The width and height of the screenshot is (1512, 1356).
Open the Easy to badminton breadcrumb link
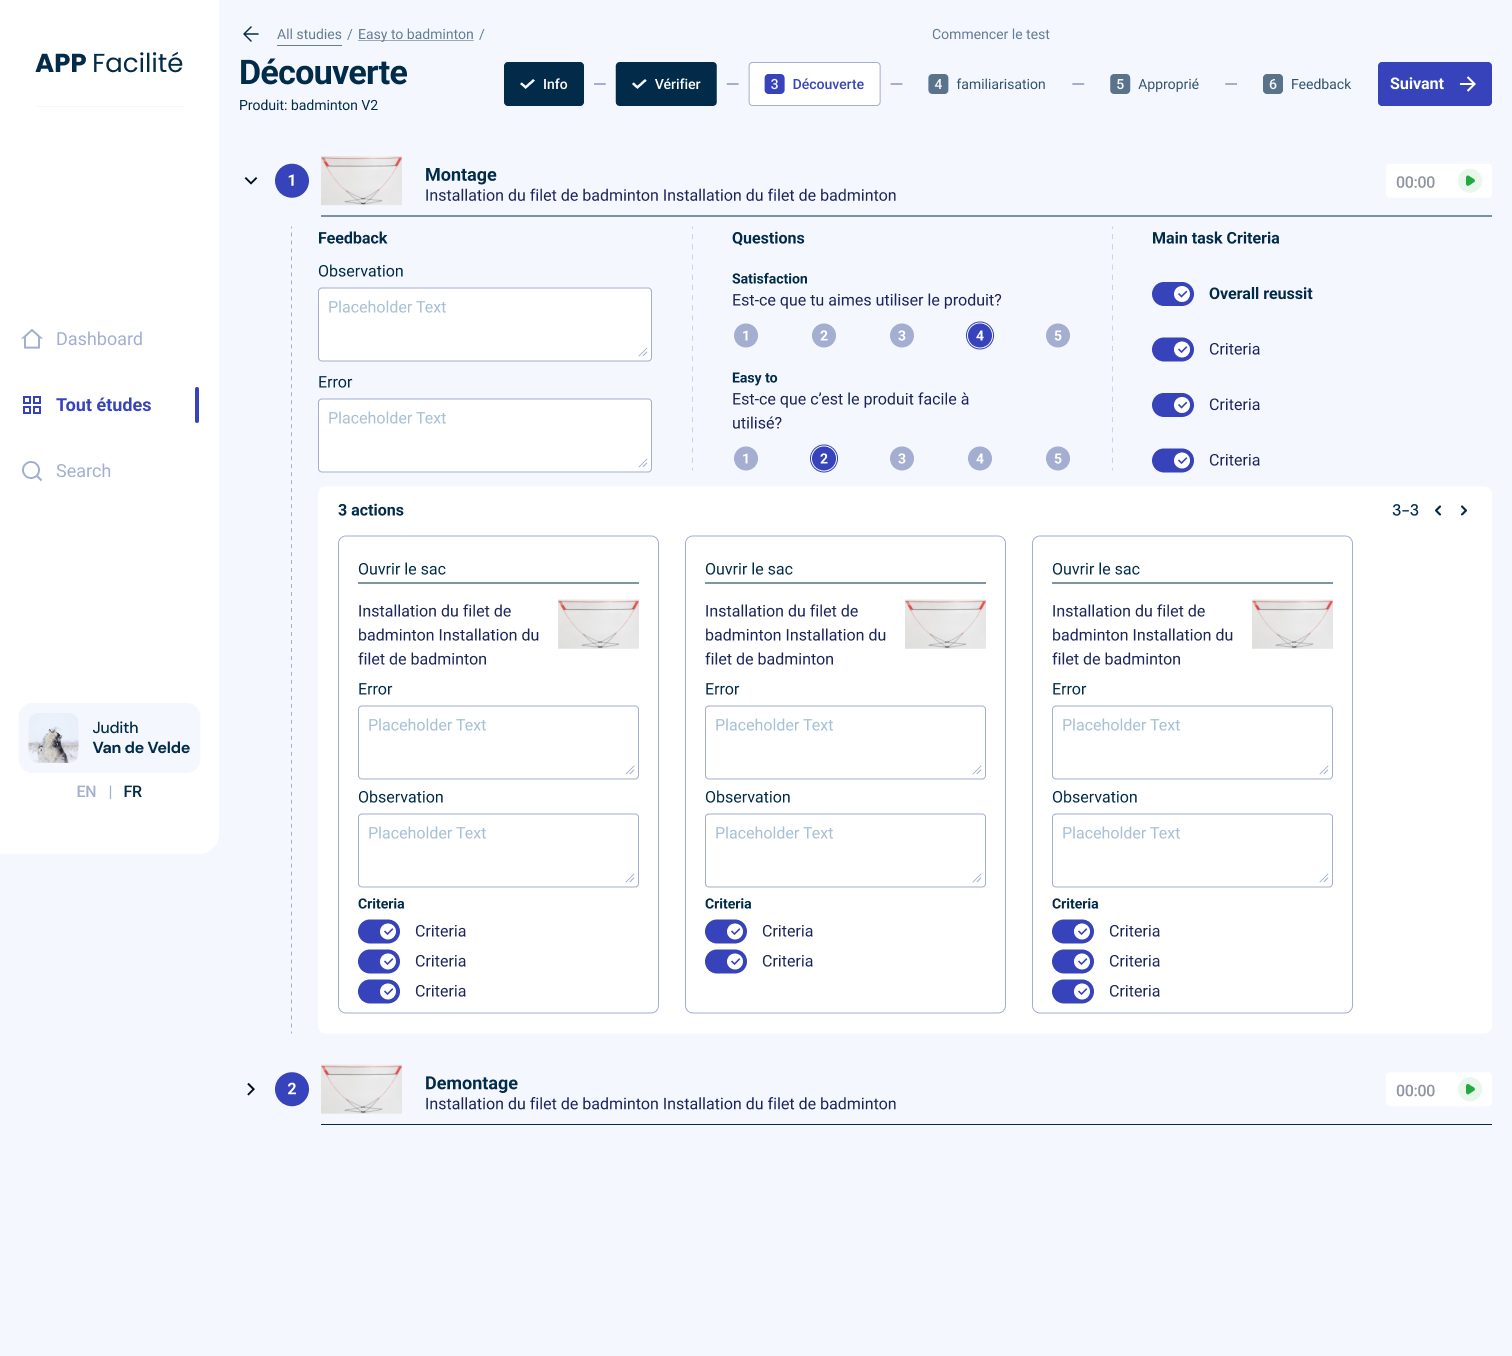click(416, 34)
